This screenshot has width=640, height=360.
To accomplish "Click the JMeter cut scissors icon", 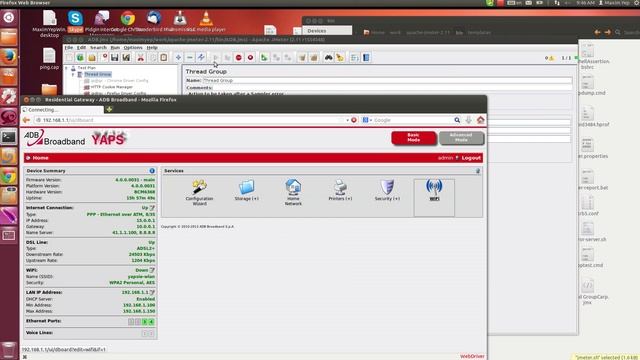I will [140, 58].
